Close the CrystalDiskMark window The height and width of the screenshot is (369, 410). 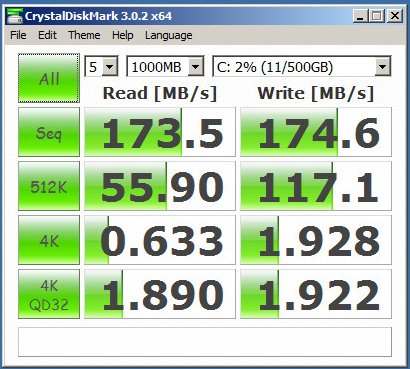pos(395,16)
